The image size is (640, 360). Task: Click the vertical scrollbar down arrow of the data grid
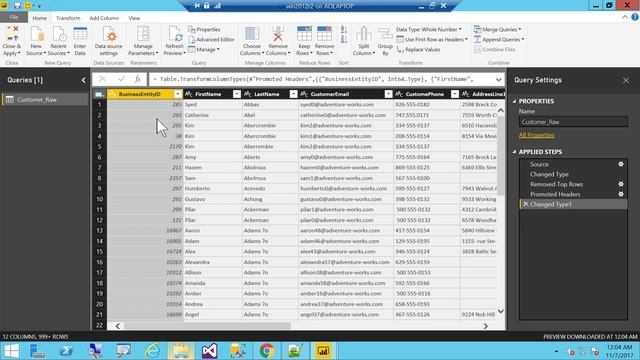click(500, 312)
